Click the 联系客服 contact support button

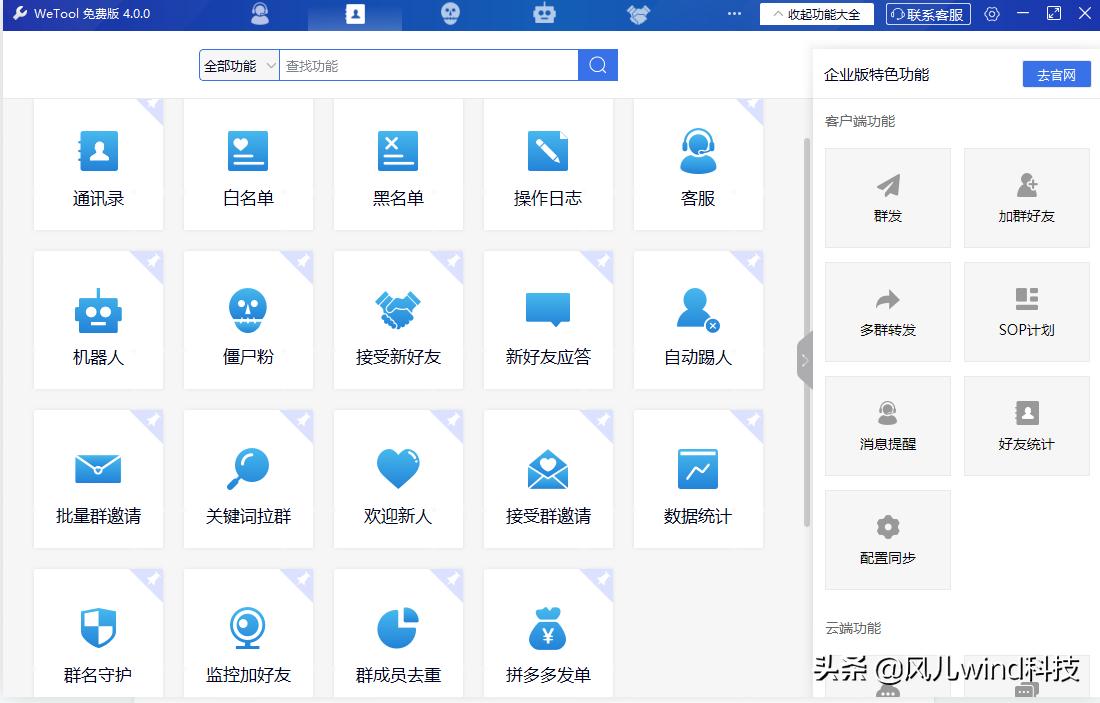click(x=928, y=14)
